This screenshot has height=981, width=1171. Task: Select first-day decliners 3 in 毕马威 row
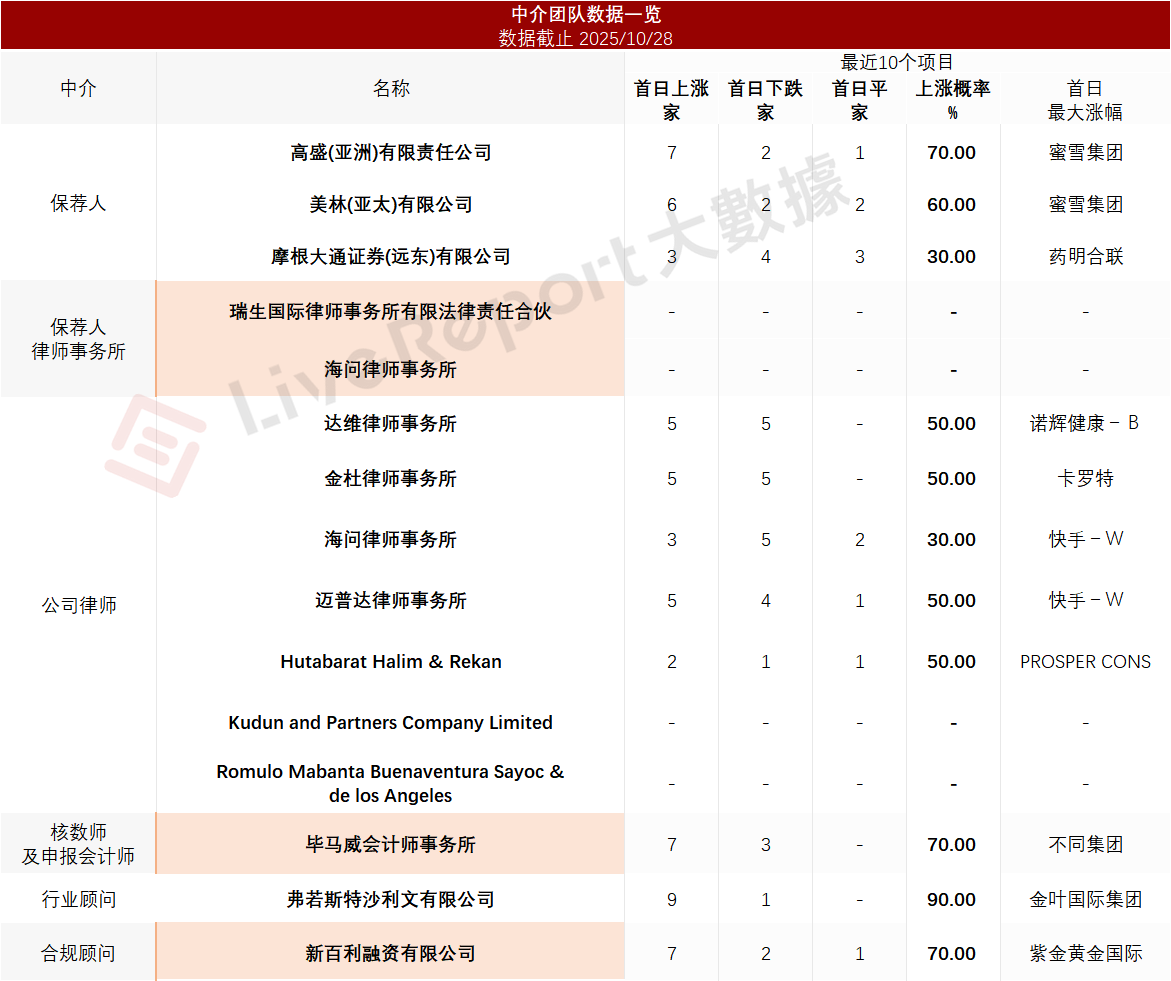click(765, 844)
